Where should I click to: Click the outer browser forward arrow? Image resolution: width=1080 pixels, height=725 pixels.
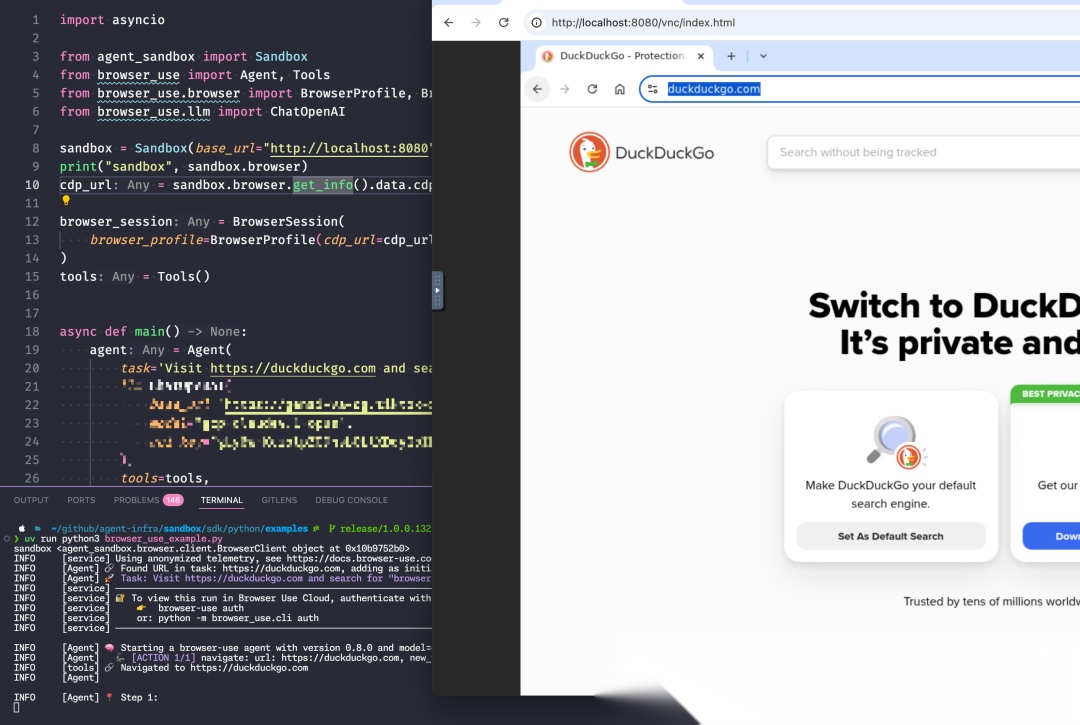[x=476, y=23]
